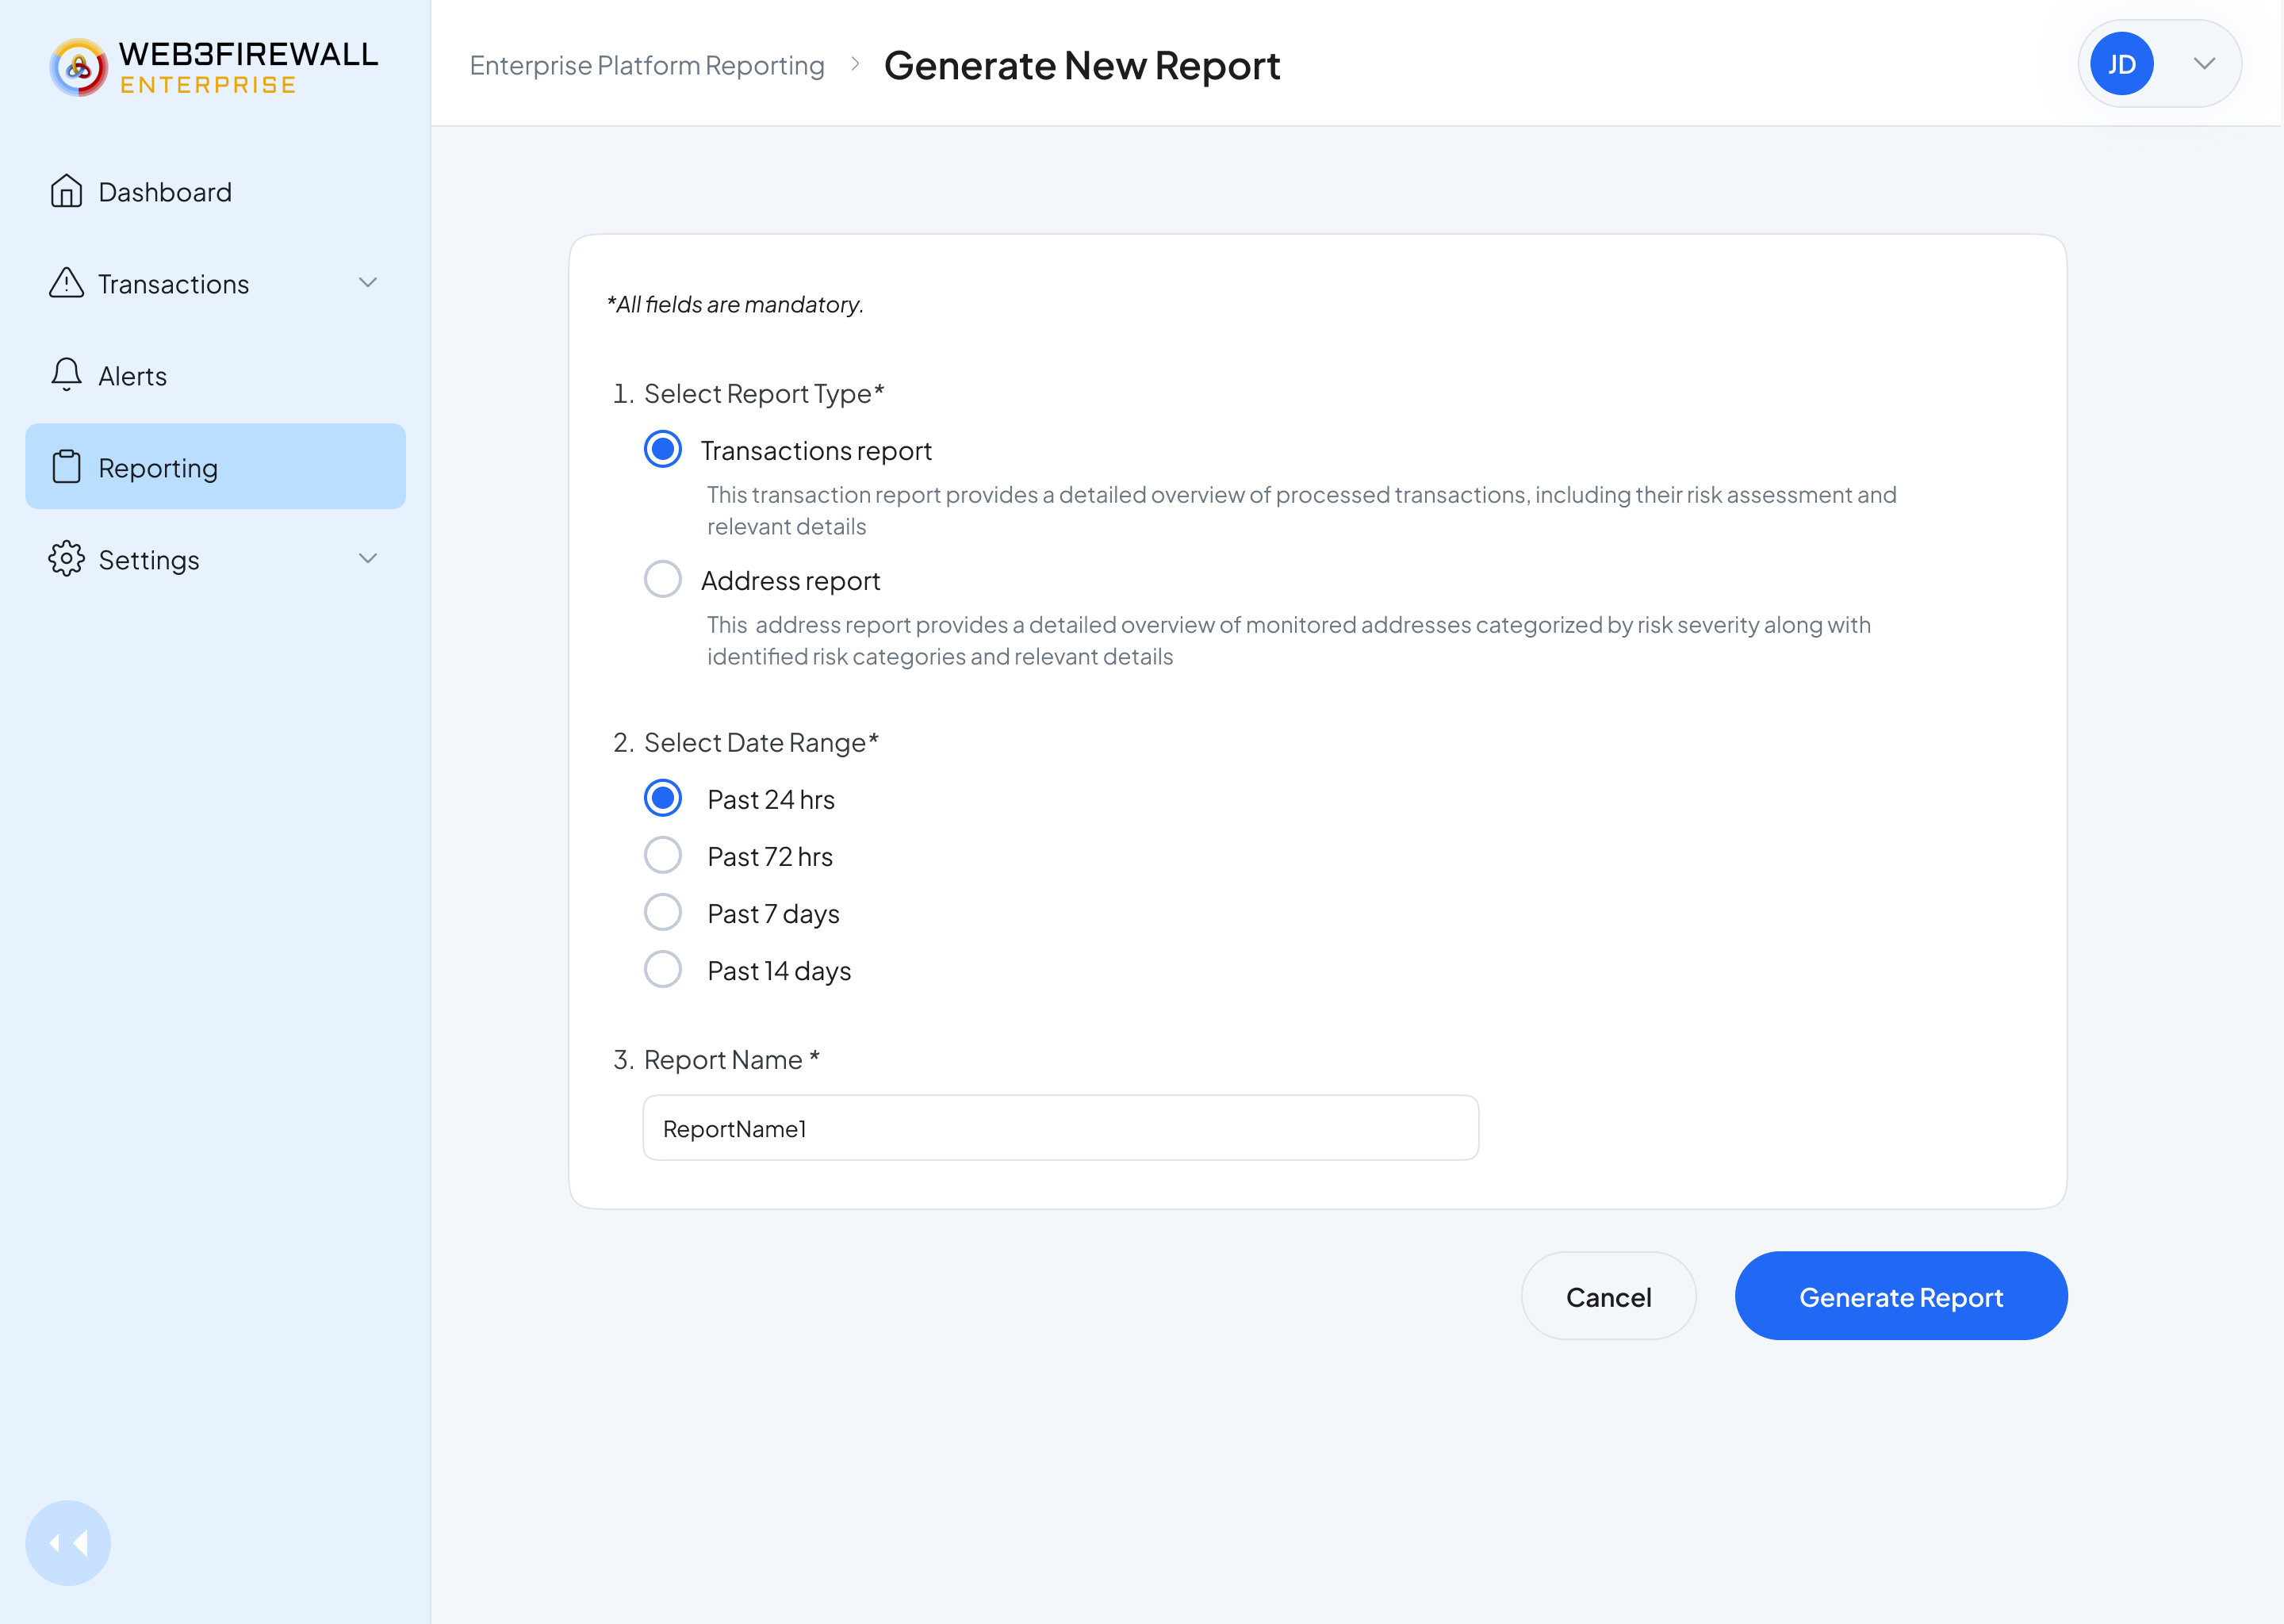Click the address report description text

point(1288,640)
